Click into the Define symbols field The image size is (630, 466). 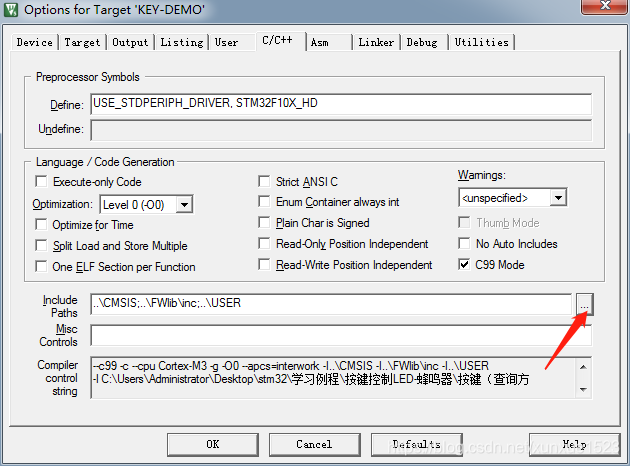coord(341,104)
